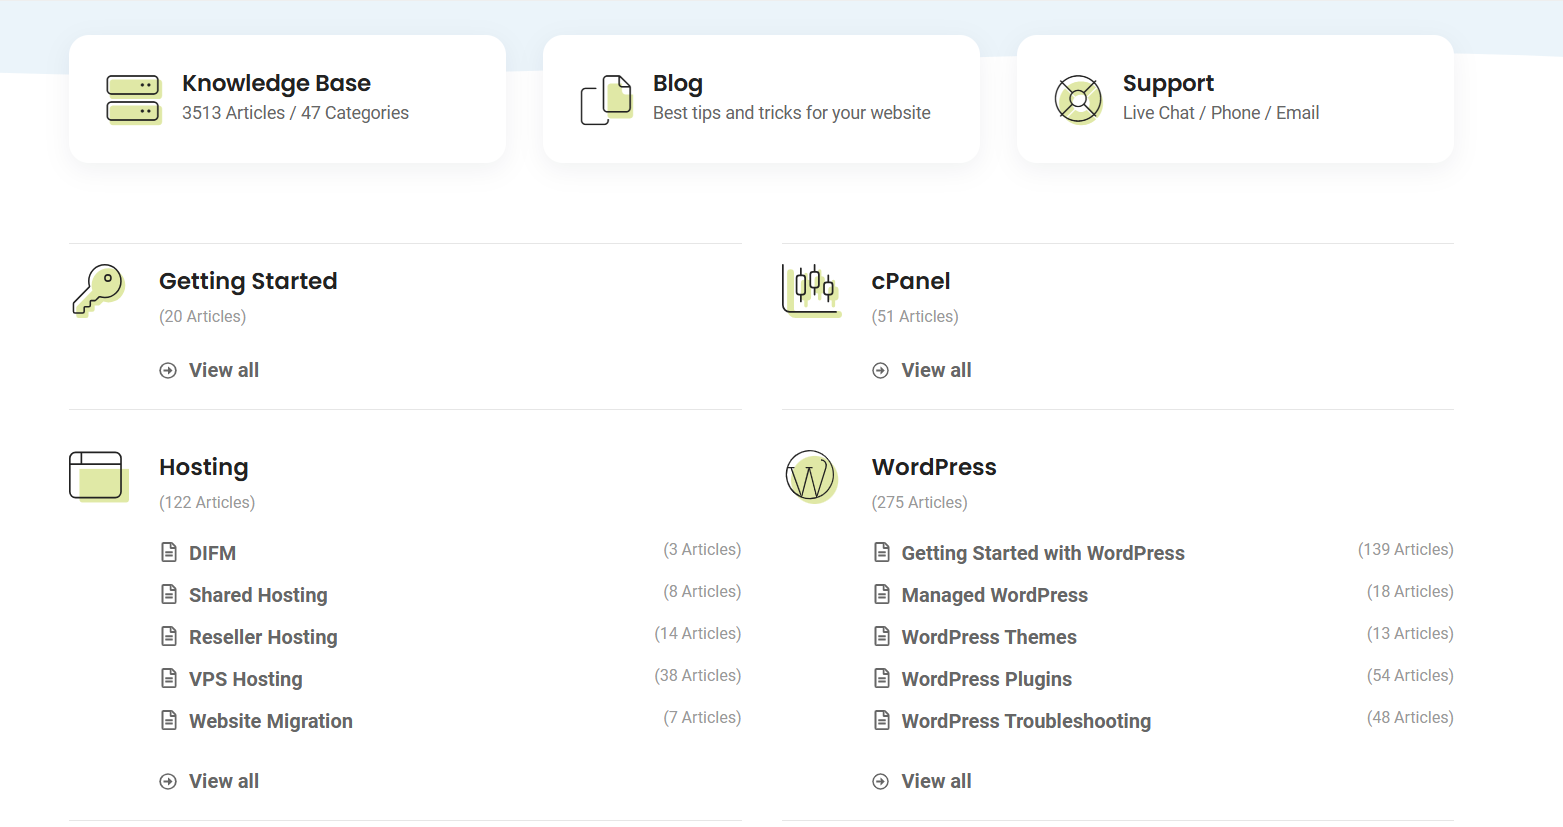Click document icon beside Getting Started with WordPress

[x=882, y=552]
